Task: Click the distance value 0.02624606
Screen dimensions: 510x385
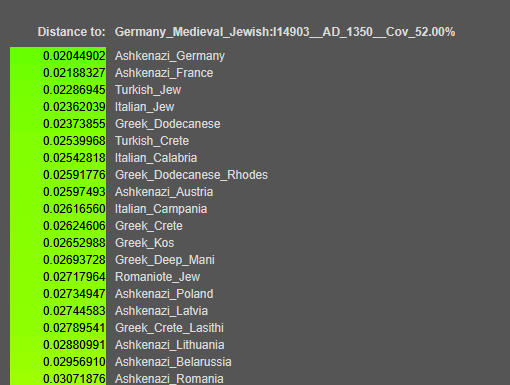Action: pos(74,226)
